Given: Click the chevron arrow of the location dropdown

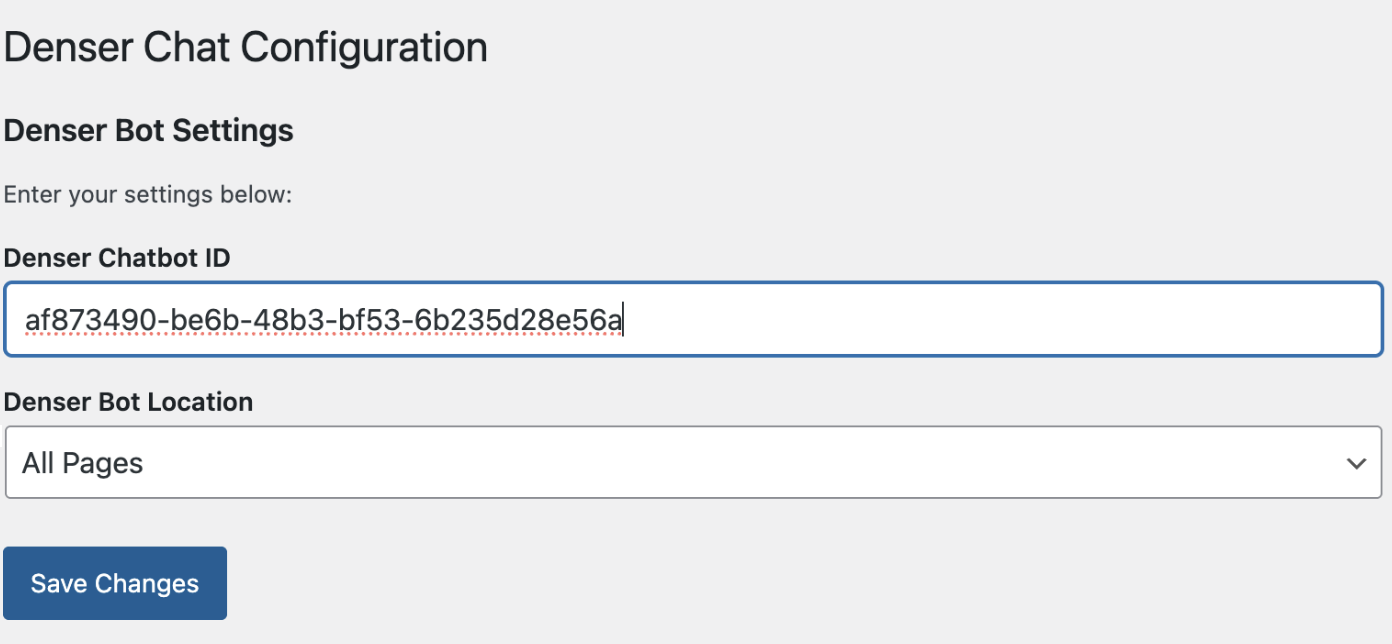Looking at the screenshot, I should (1356, 463).
